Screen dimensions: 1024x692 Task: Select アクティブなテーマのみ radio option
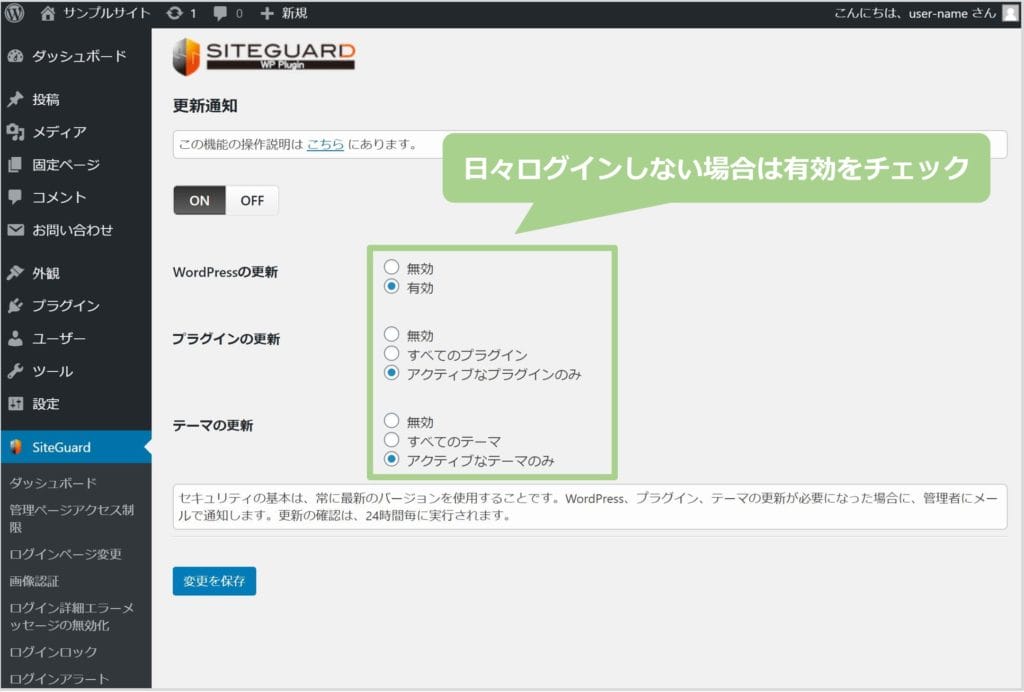click(391, 460)
